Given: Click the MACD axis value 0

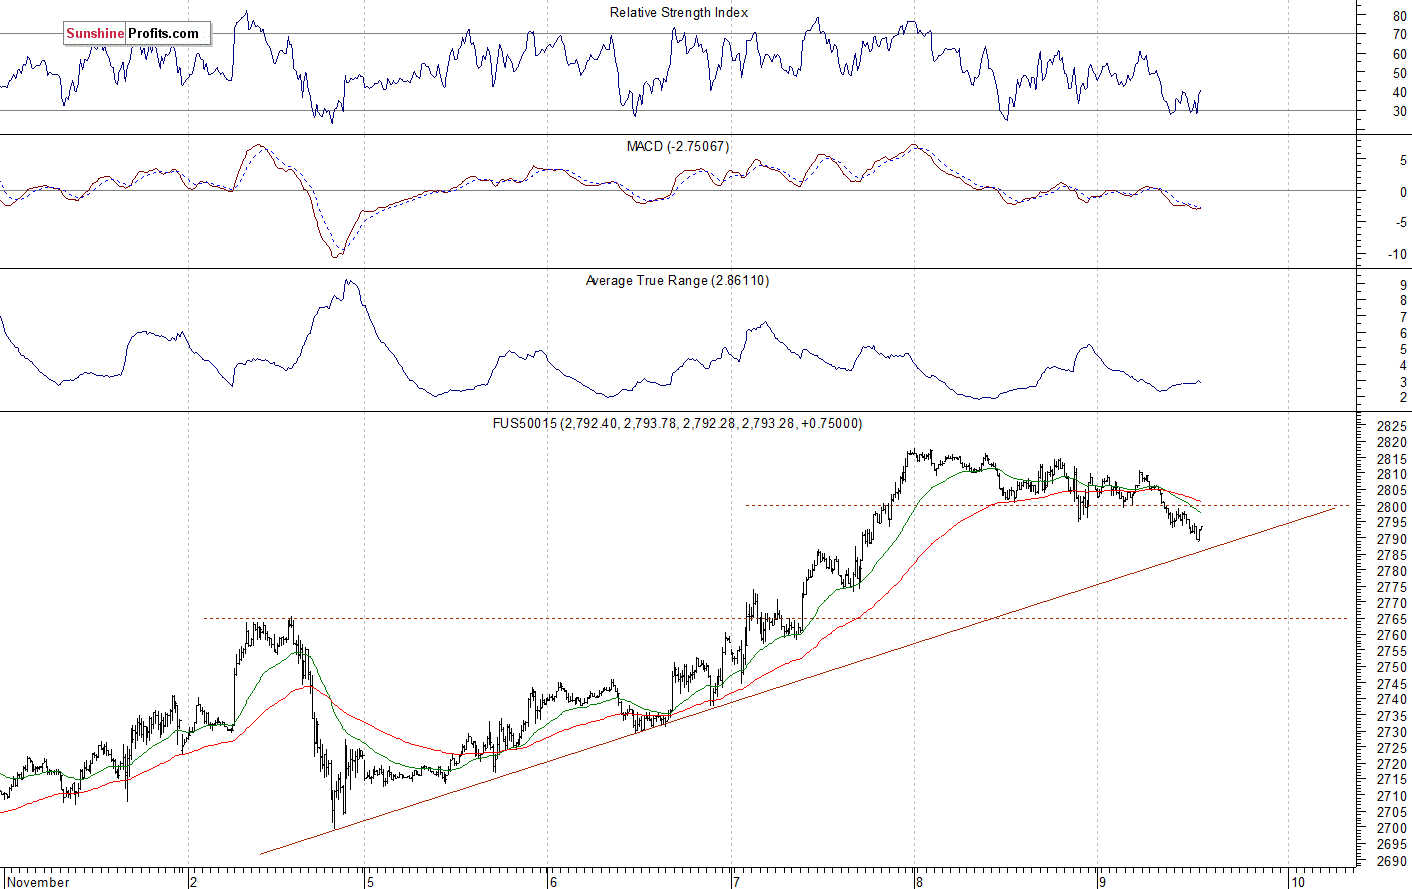Looking at the screenshot, I should (1404, 191).
